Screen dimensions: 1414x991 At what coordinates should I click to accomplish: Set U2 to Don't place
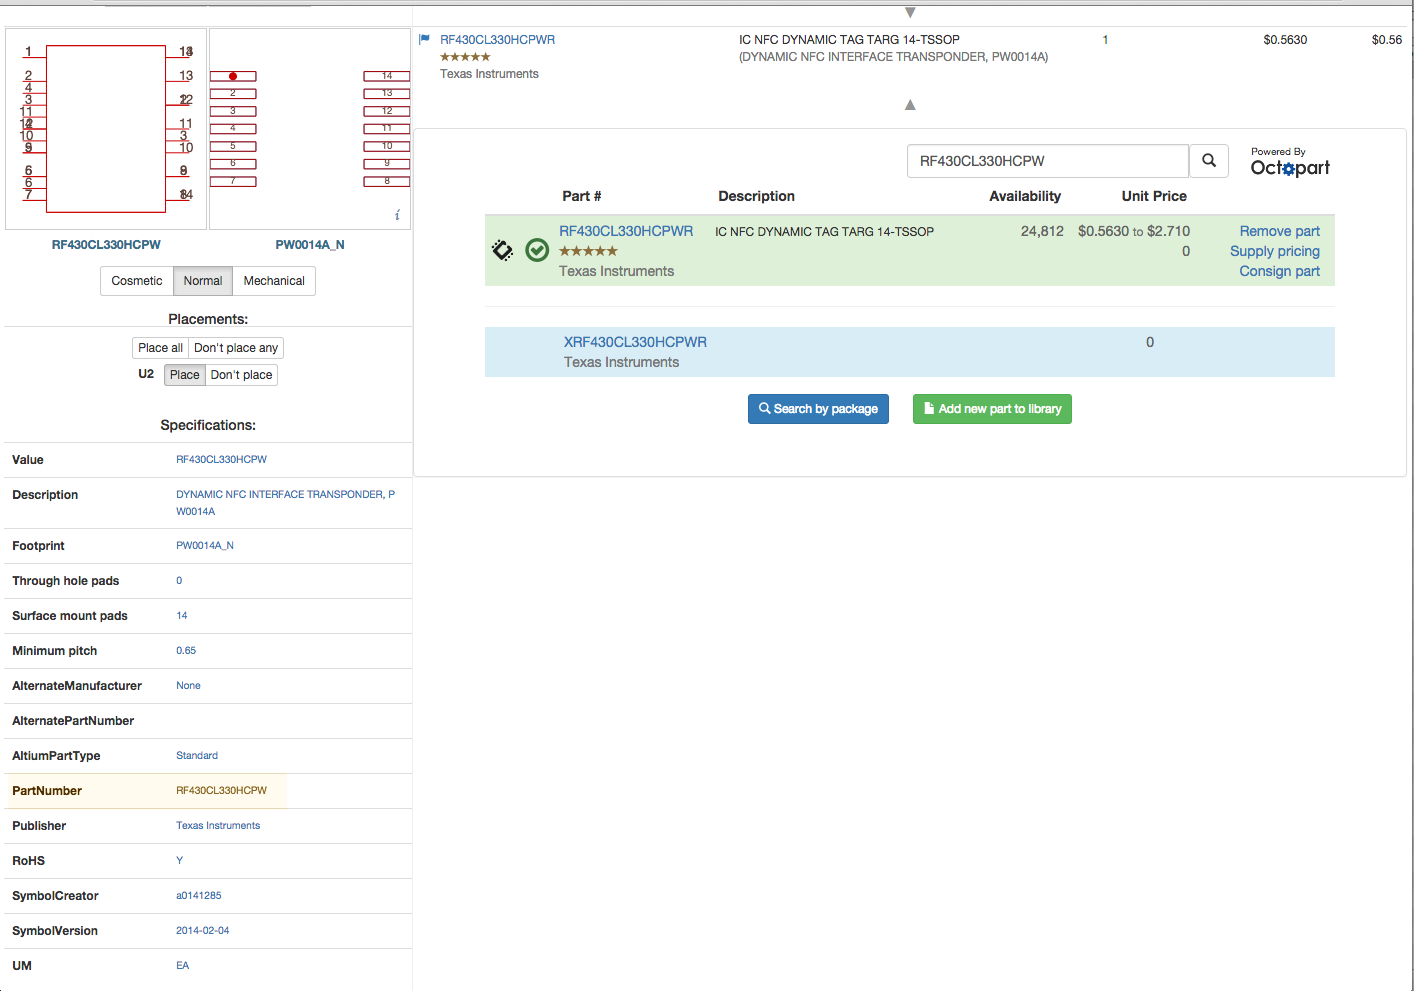coord(241,375)
